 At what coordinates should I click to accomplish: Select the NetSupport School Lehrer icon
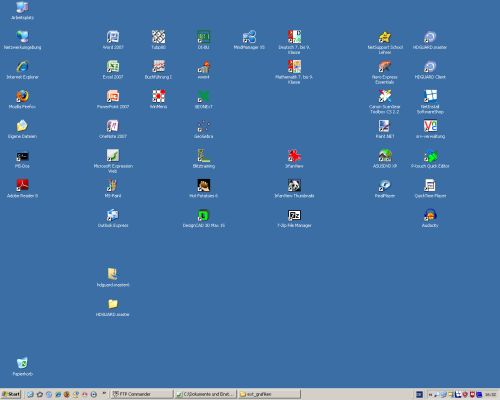(385, 37)
